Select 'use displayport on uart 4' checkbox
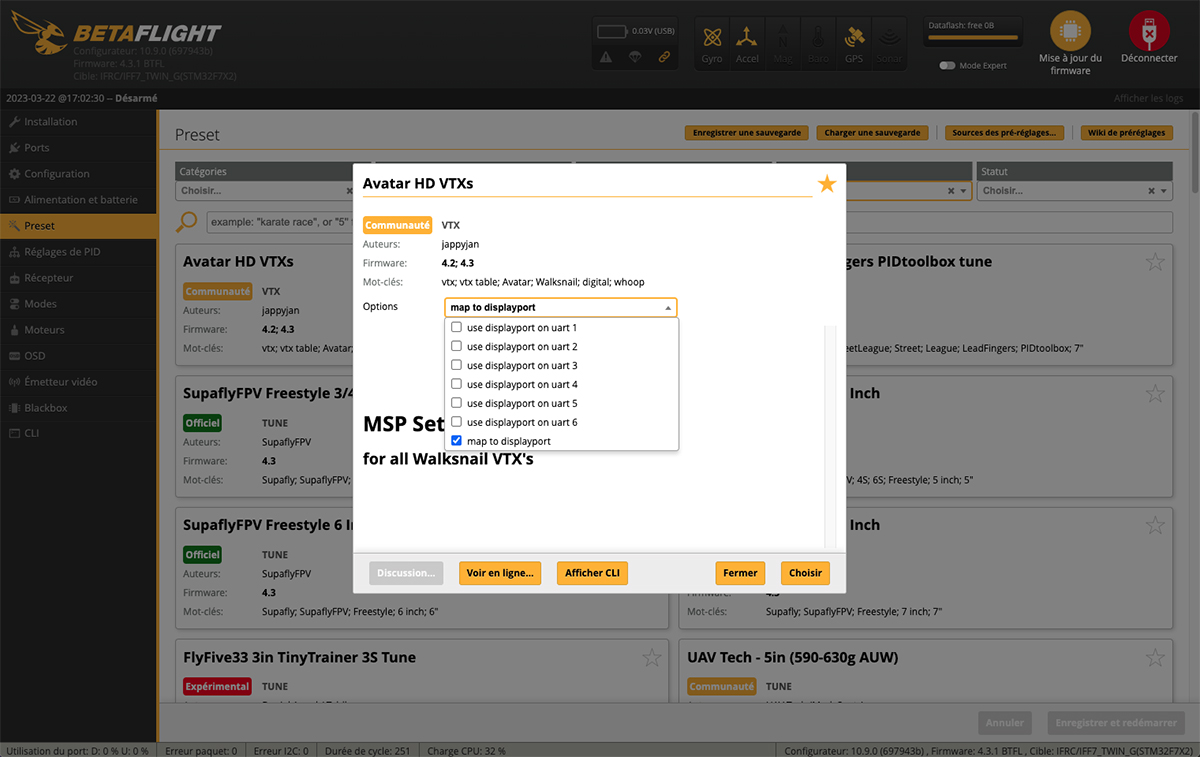This screenshot has width=1200, height=757. [457, 385]
